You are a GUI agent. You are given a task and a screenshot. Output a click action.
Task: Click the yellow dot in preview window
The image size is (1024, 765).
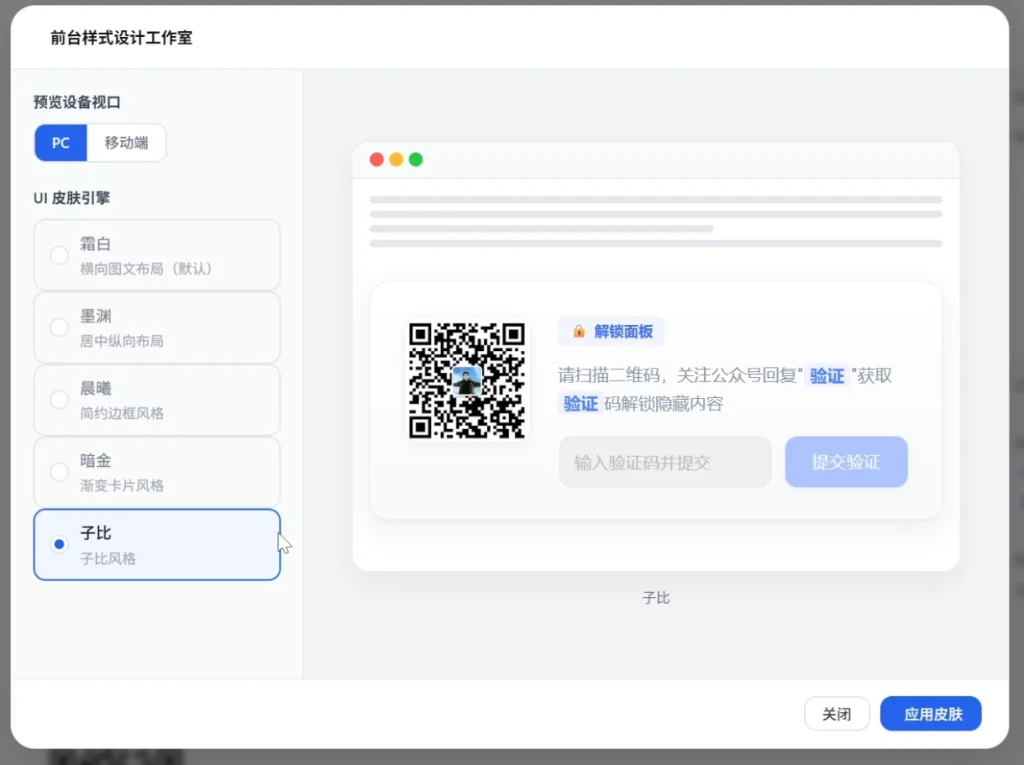tap(396, 159)
